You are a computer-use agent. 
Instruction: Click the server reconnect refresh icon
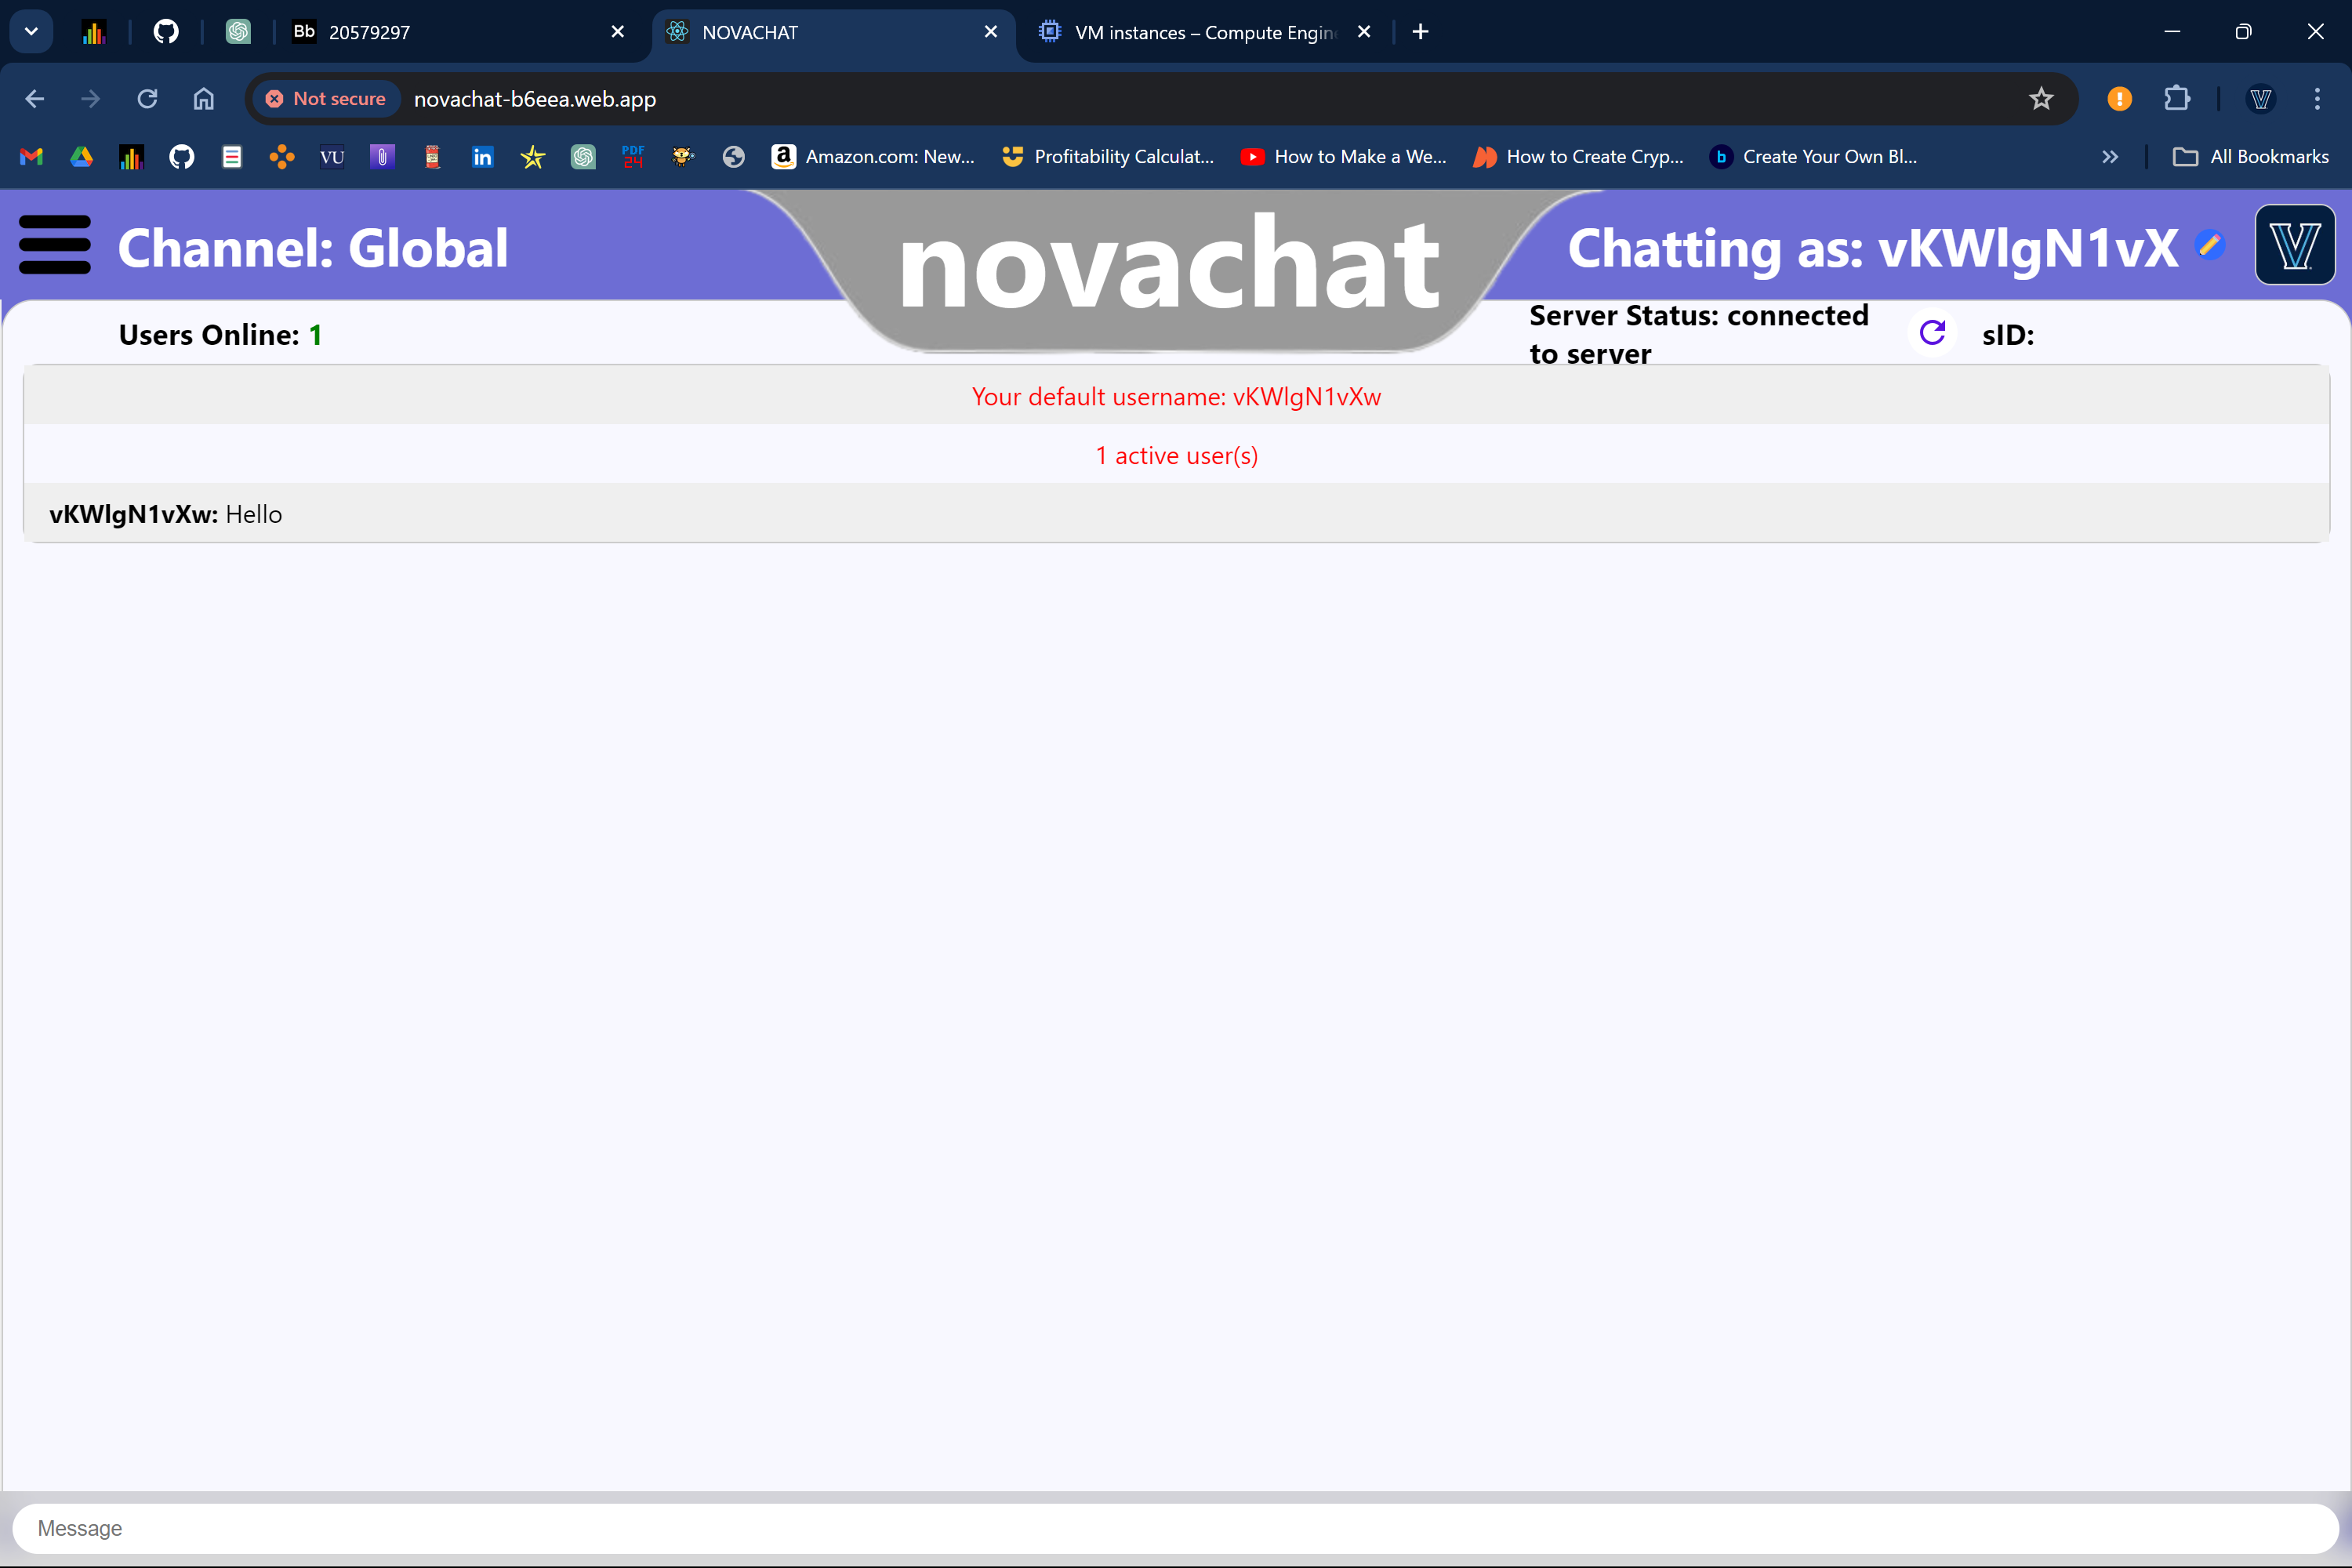point(1932,333)
